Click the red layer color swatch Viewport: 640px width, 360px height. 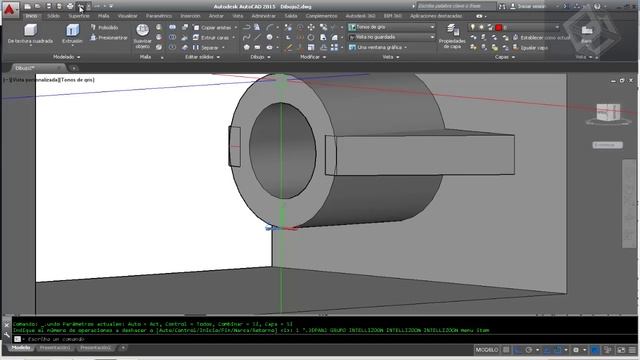point(499,27)
